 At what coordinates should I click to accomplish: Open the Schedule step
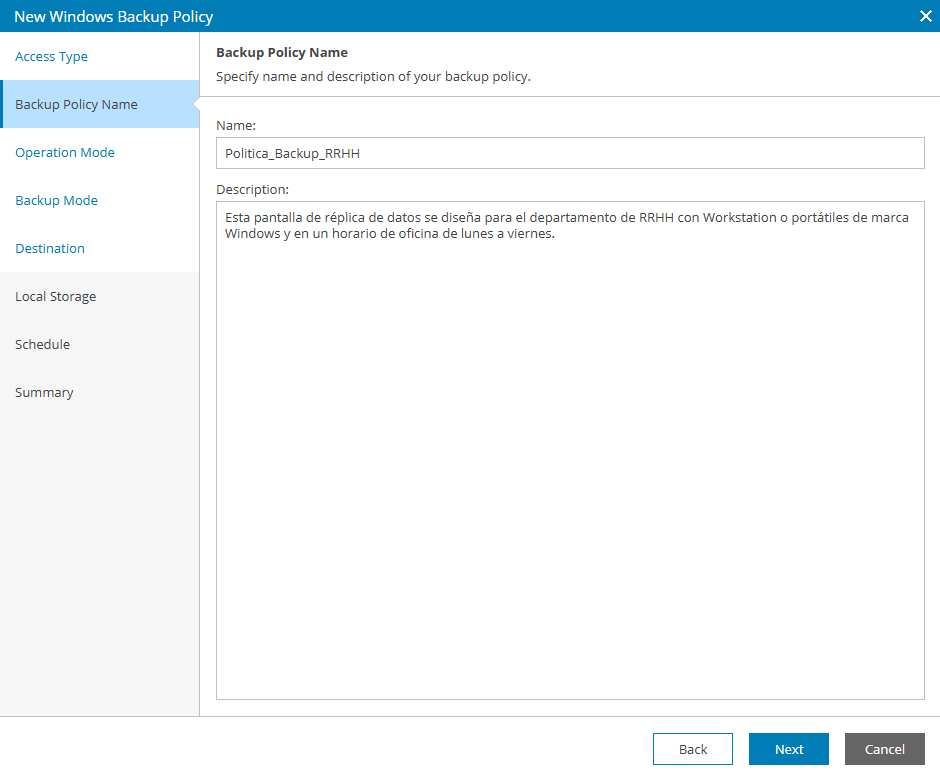click(x=43, y=345)
